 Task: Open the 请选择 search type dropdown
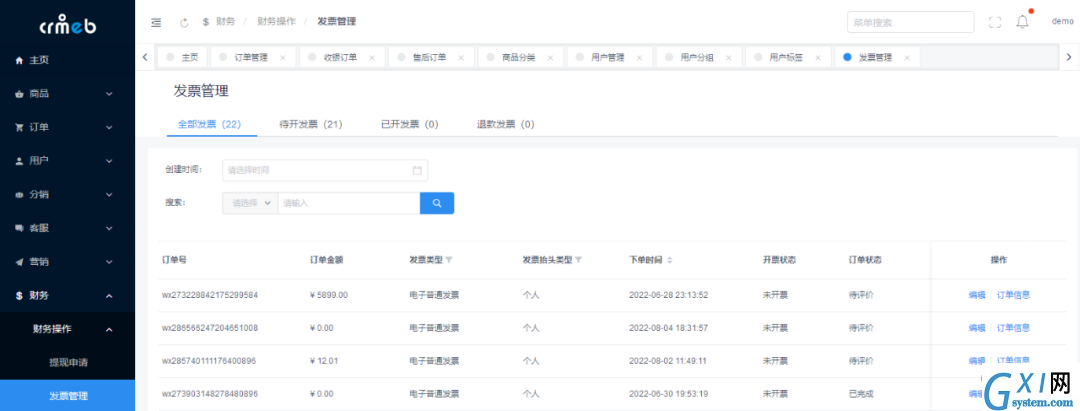pyautogui.click(x=250, y=203)
